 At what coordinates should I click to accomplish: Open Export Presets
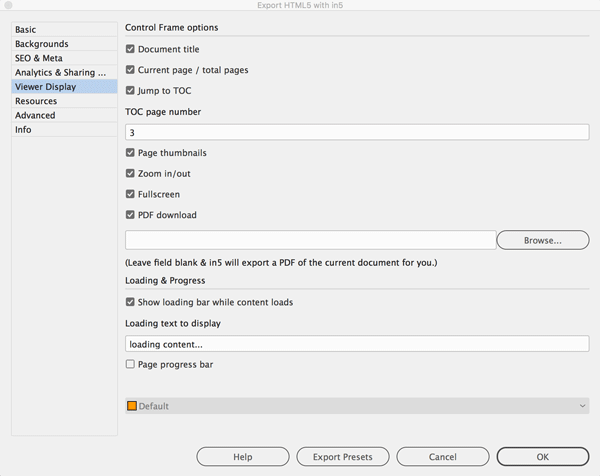[x=343, y=457]
